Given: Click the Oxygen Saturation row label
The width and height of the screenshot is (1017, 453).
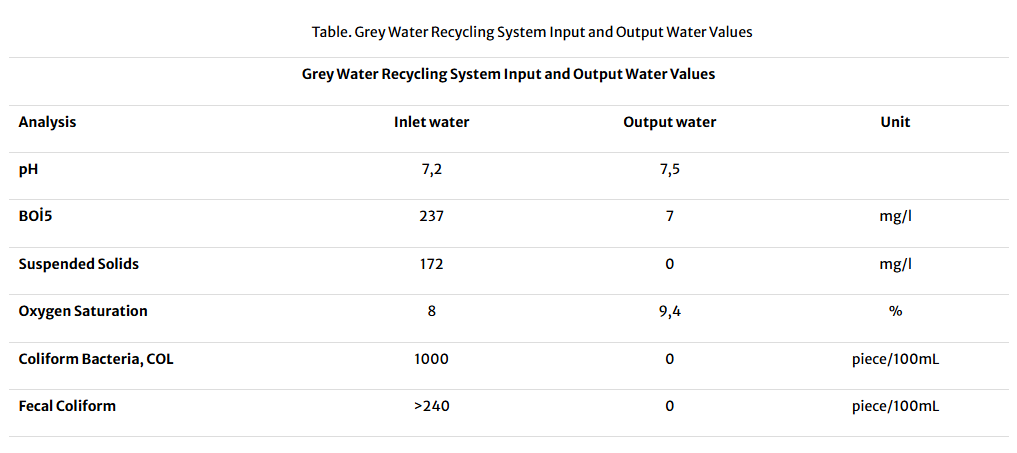Looking at the screenshot, I should pos(83,311).
